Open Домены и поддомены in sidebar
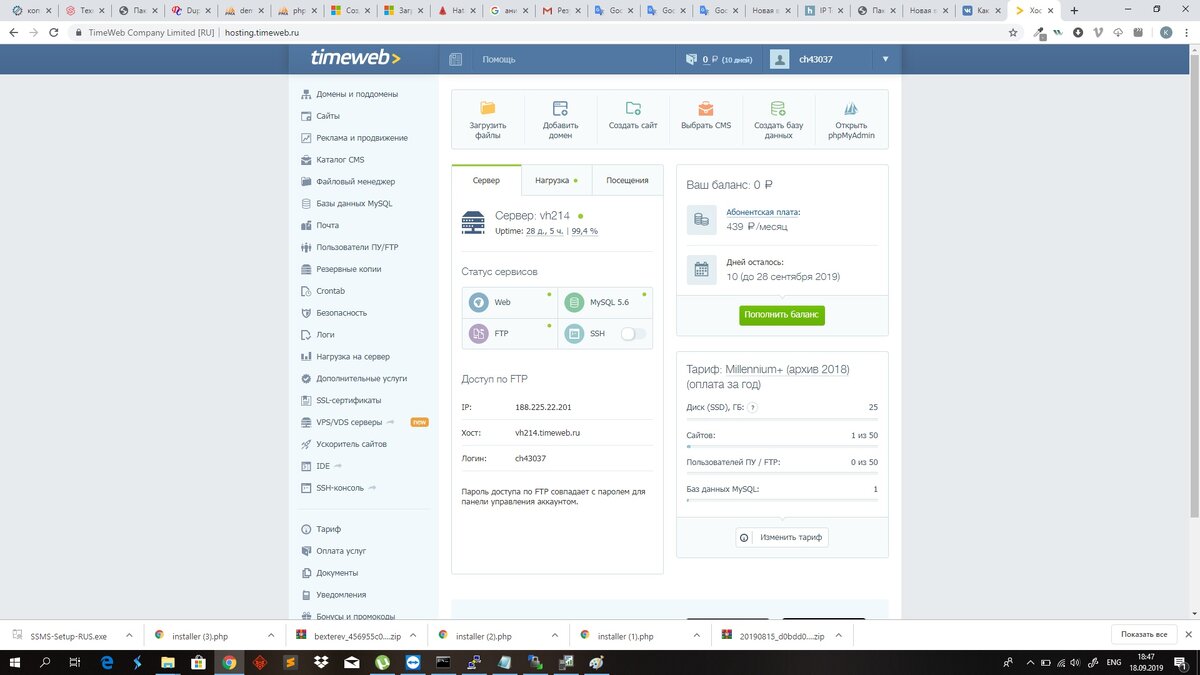Viewport: 1200px width, 675px height. pos(357,94)
